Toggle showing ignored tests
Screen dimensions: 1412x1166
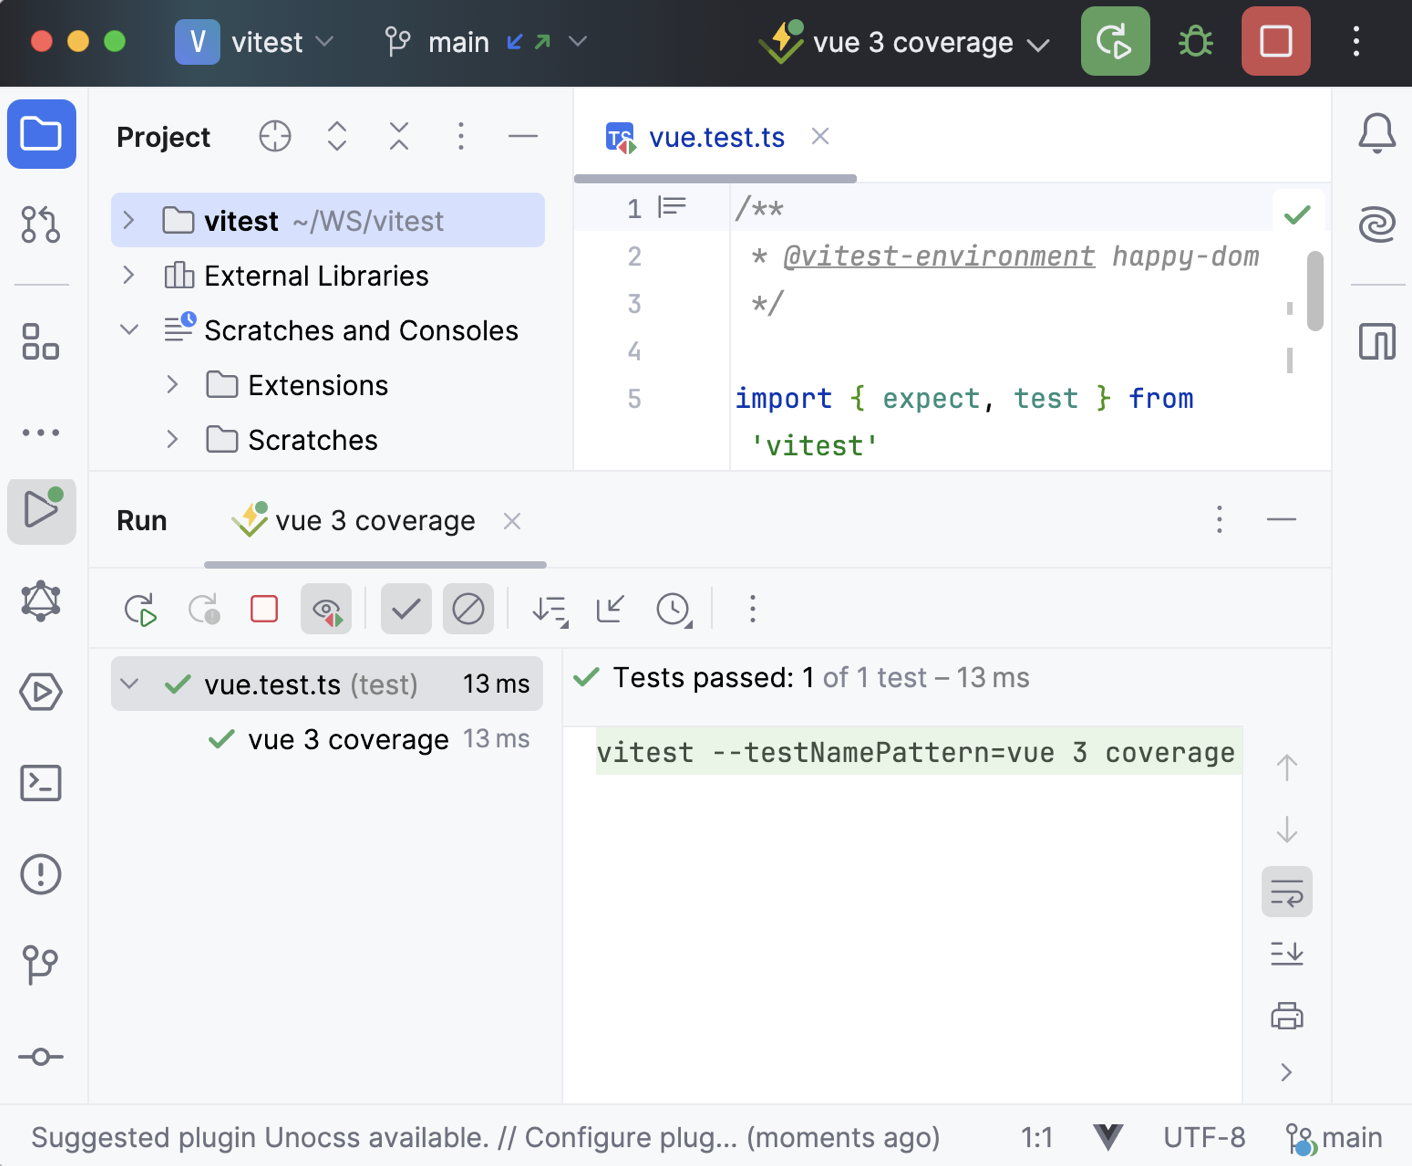[x=467, y=608]
